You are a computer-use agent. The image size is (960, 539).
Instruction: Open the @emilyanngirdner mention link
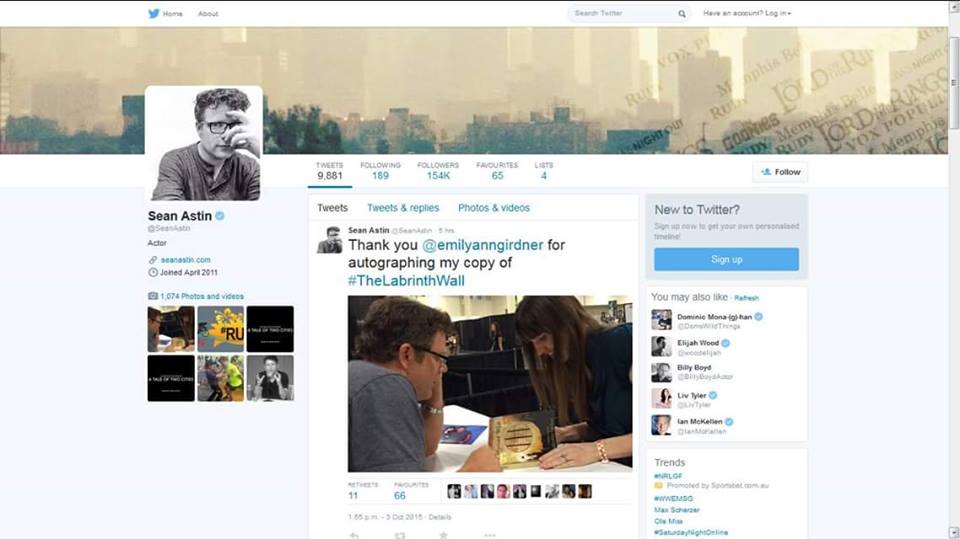click(x=482, y=245)
